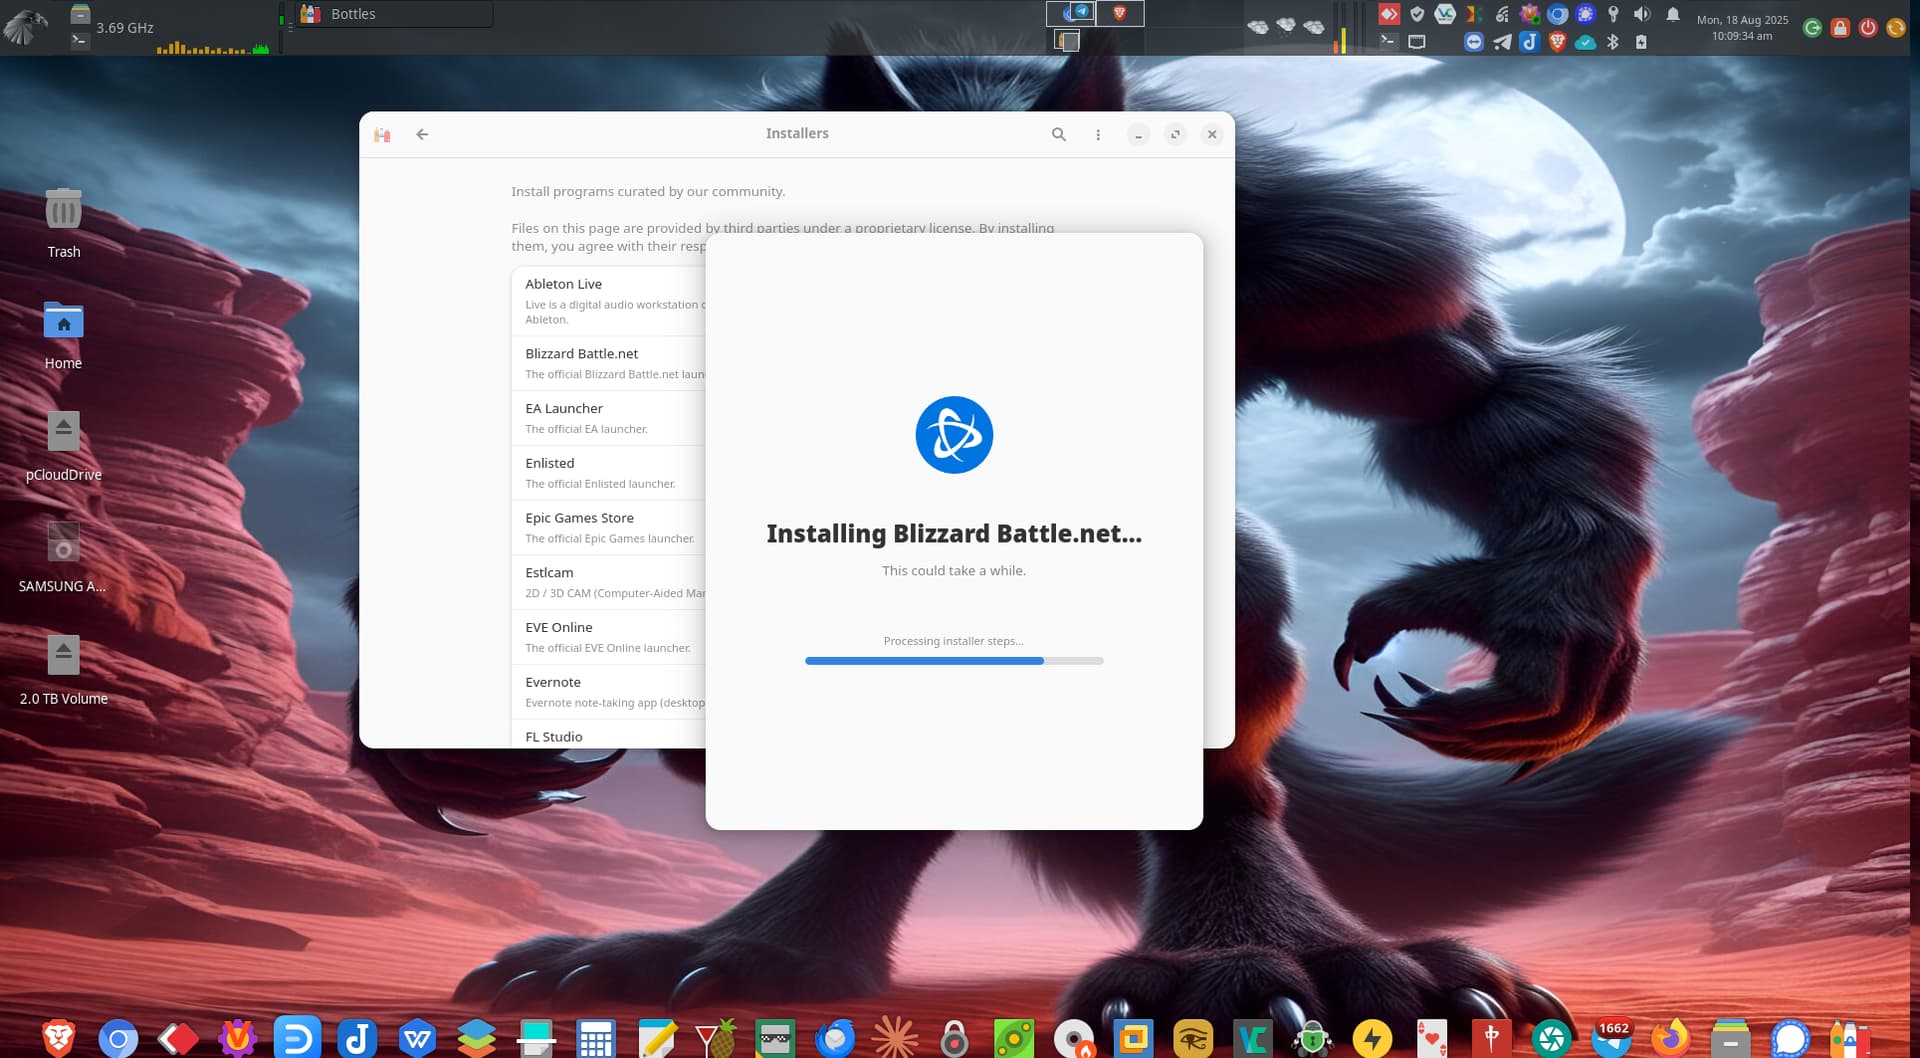The width and height of the screenshot is (1920, 1058).
Task: Open the three-dot main menu in Bottles
Action: (1098, 134)
